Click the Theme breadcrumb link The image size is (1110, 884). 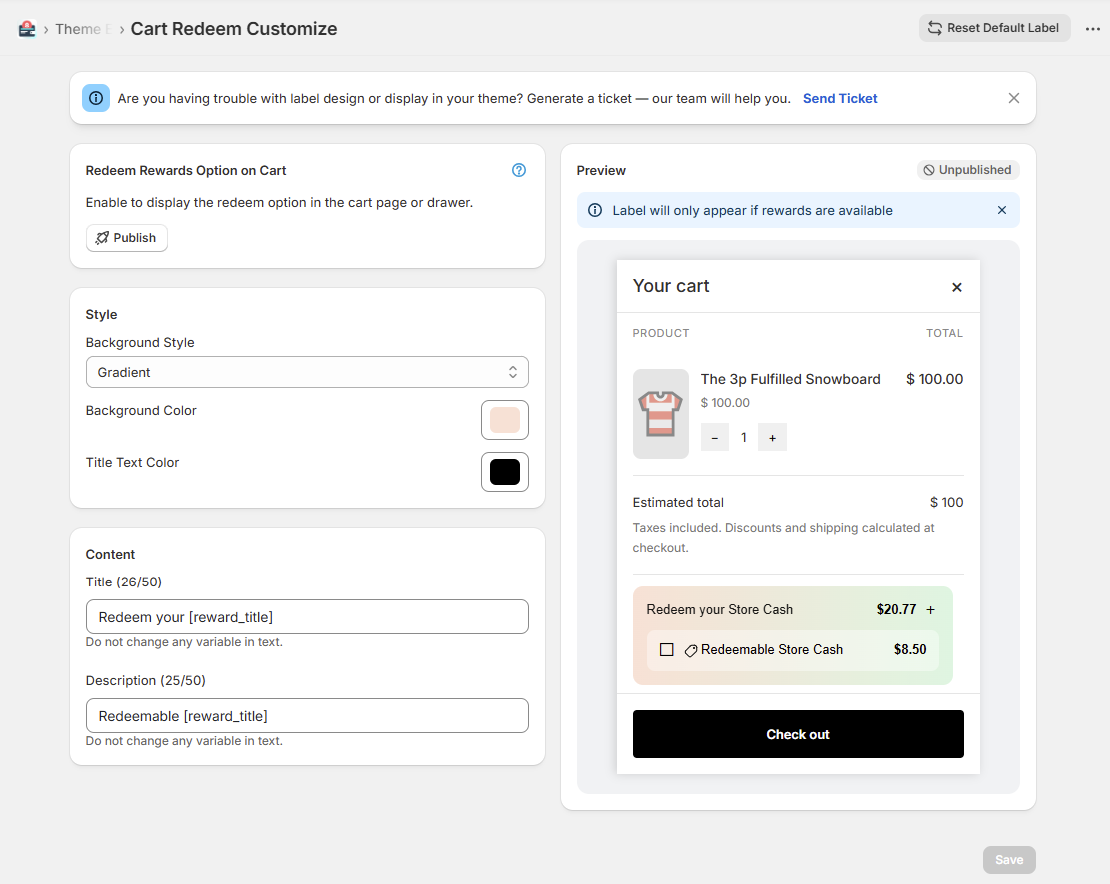pyautogui.click(x=80, y=28)
